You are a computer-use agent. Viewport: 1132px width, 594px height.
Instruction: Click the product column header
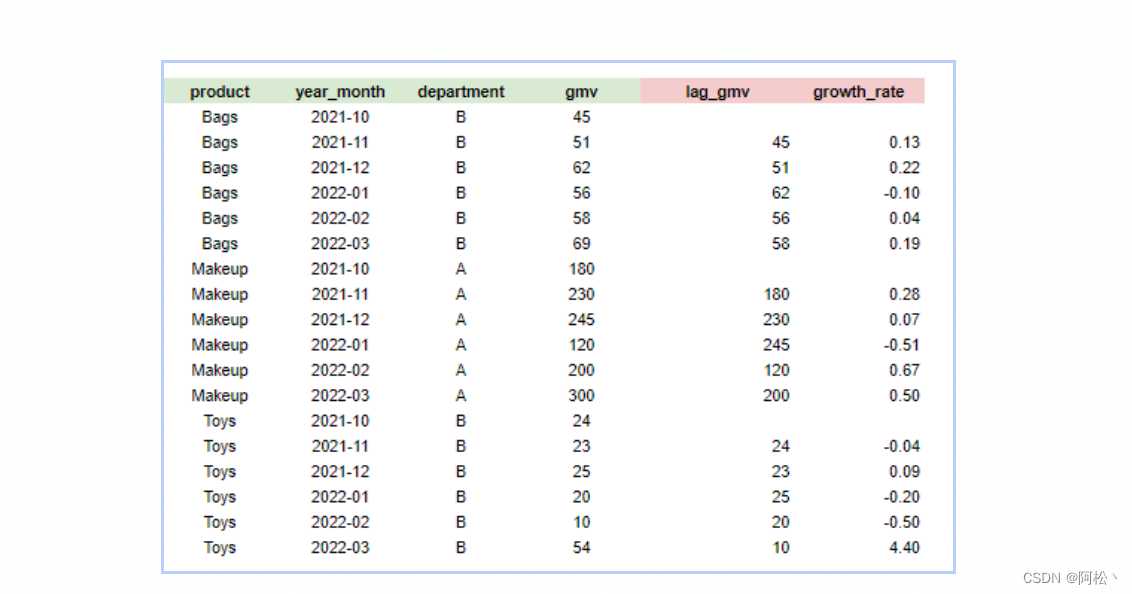pos(219,92)
